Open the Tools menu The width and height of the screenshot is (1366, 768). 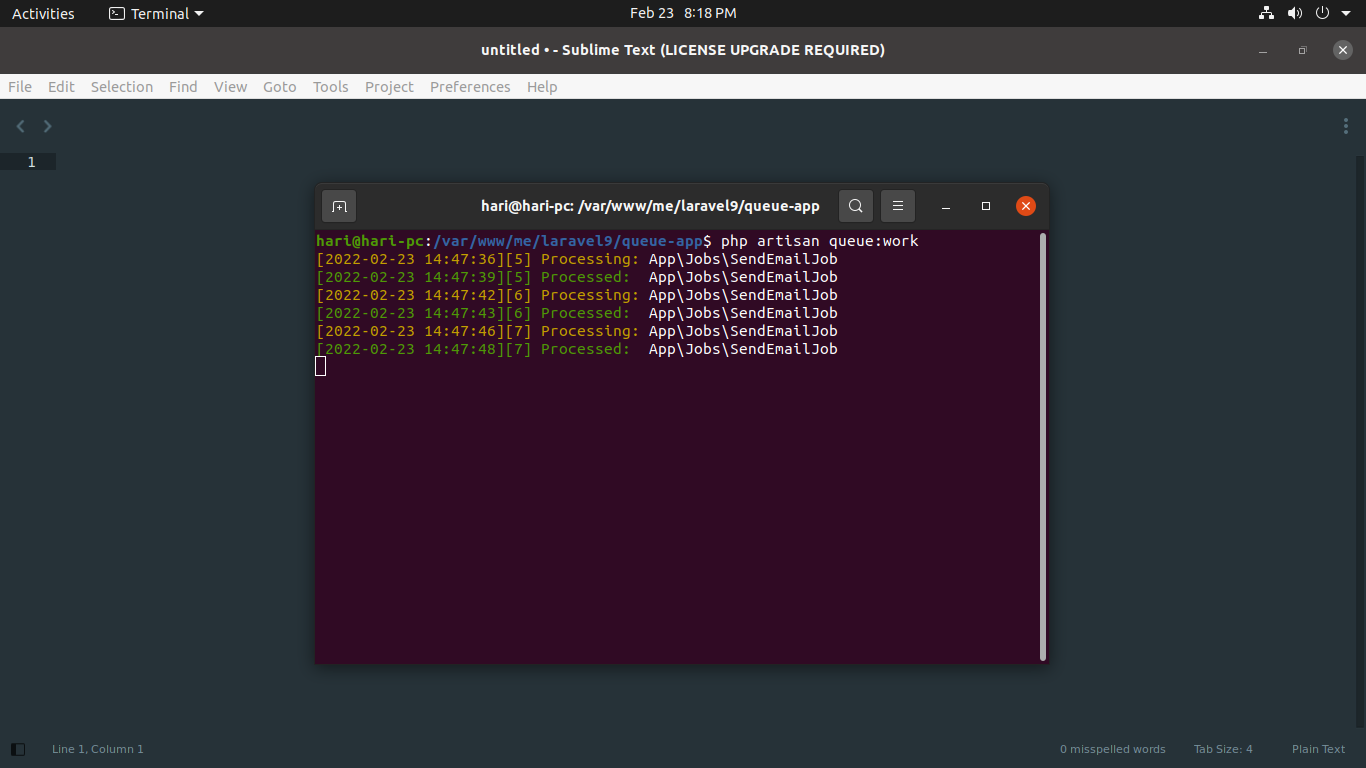pos(330,87)
